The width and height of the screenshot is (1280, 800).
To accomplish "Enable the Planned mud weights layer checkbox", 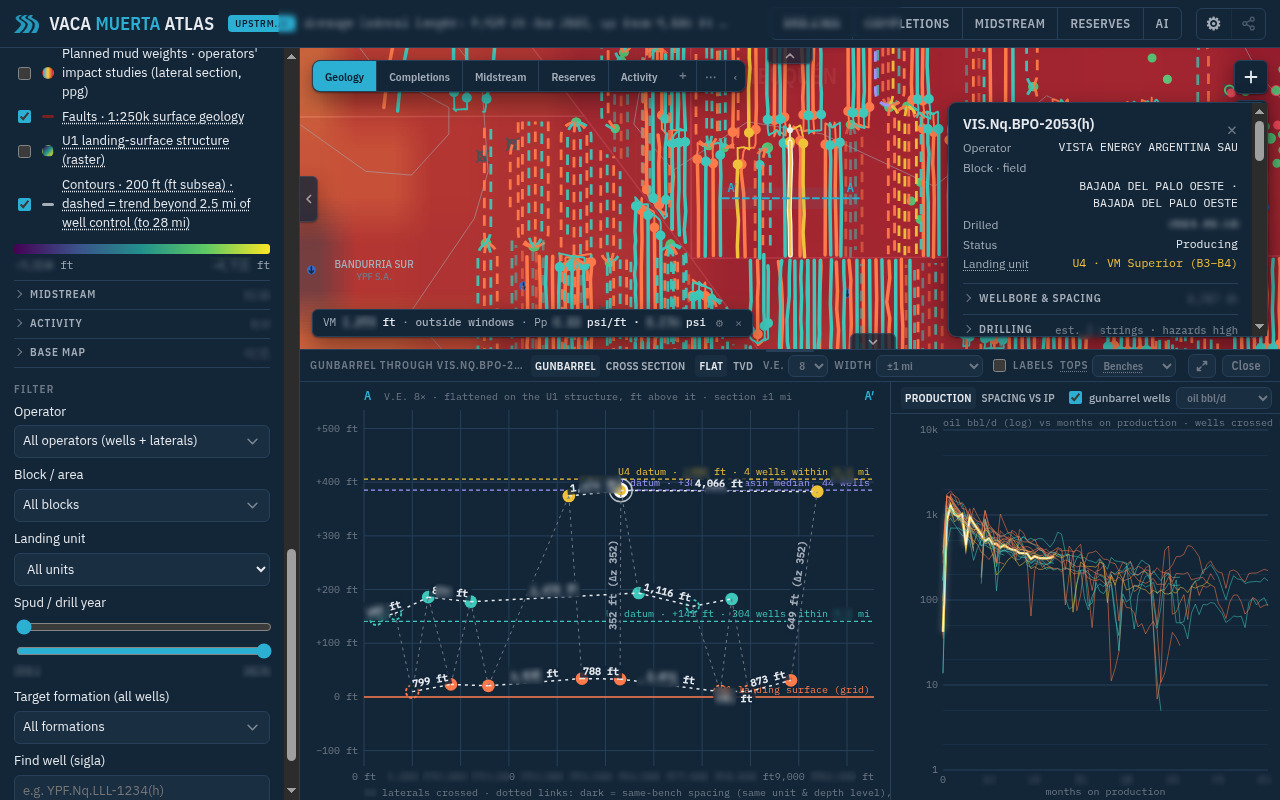I will coord(25,73).
